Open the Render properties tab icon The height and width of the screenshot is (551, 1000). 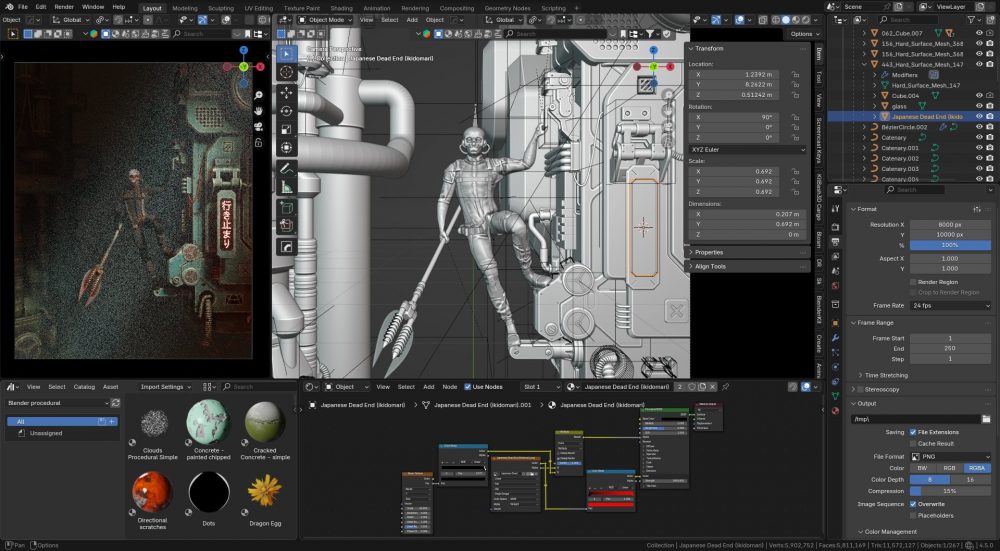[835, 226]
